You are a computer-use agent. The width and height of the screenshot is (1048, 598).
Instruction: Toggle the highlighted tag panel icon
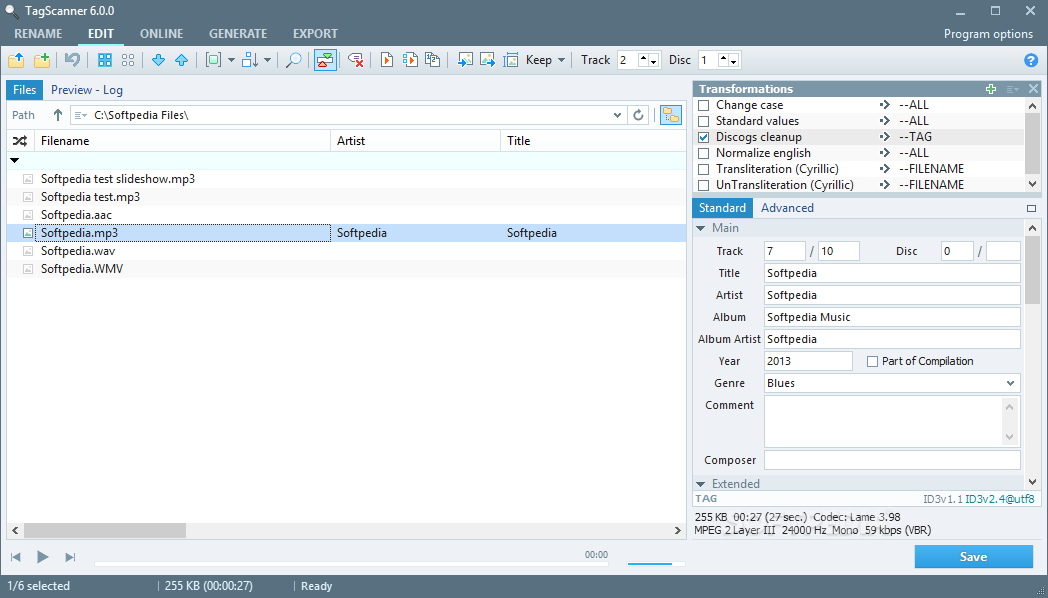pos(325,60)
